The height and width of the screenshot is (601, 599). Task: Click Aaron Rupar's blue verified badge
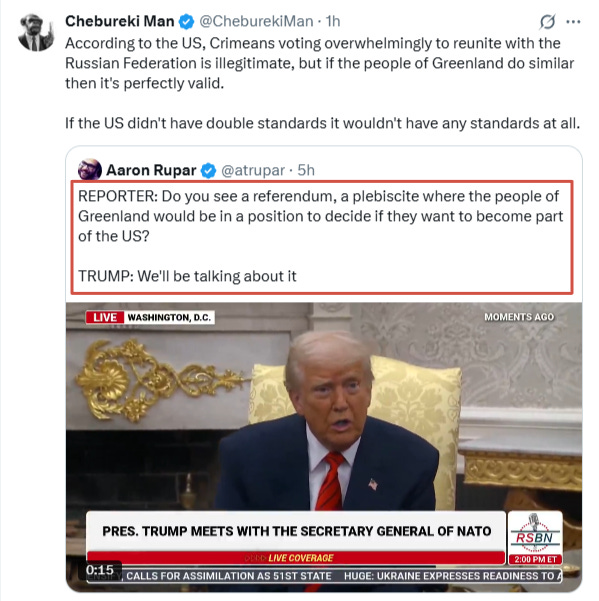[x=208, y=171]
